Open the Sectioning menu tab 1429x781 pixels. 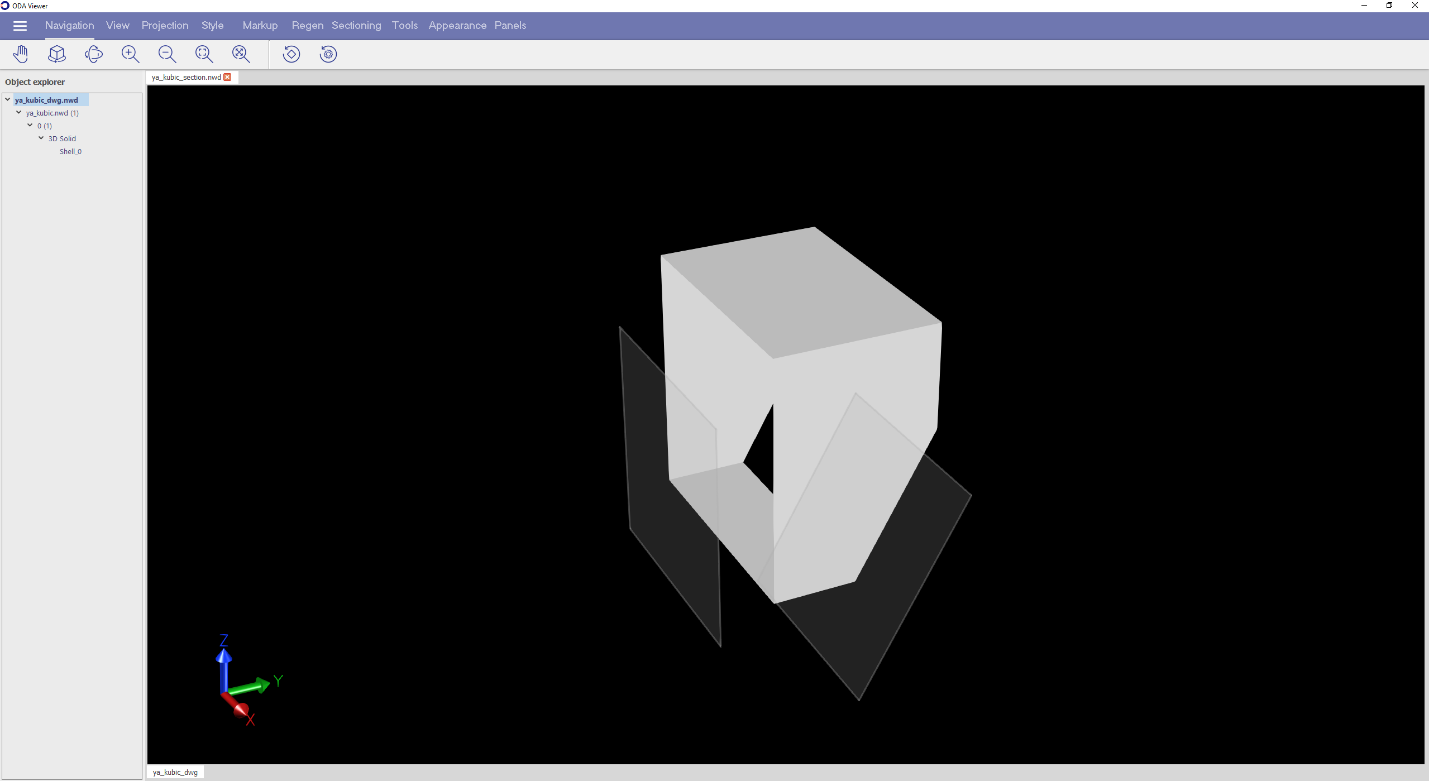pyautogui.click(x=356, y=25)
